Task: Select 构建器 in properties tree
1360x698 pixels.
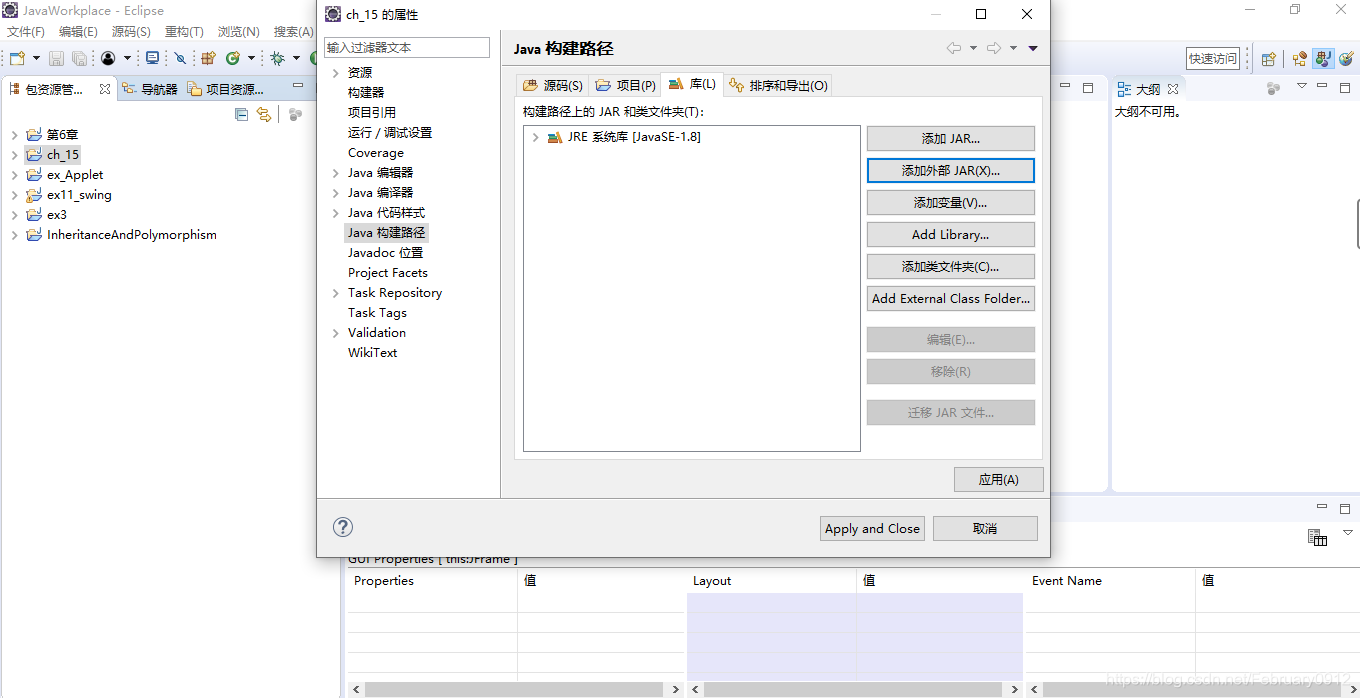Action: click(x=366, y=92)
